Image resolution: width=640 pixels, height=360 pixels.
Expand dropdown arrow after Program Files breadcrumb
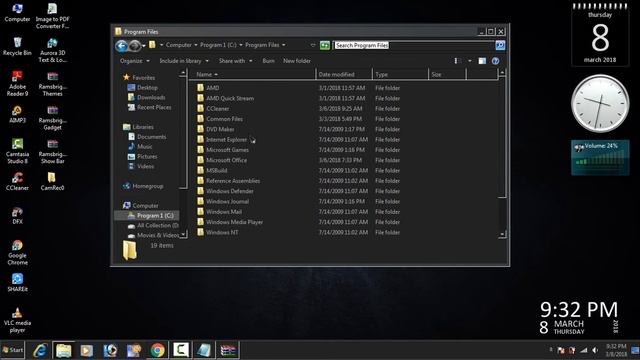click(x=284, y=45)
